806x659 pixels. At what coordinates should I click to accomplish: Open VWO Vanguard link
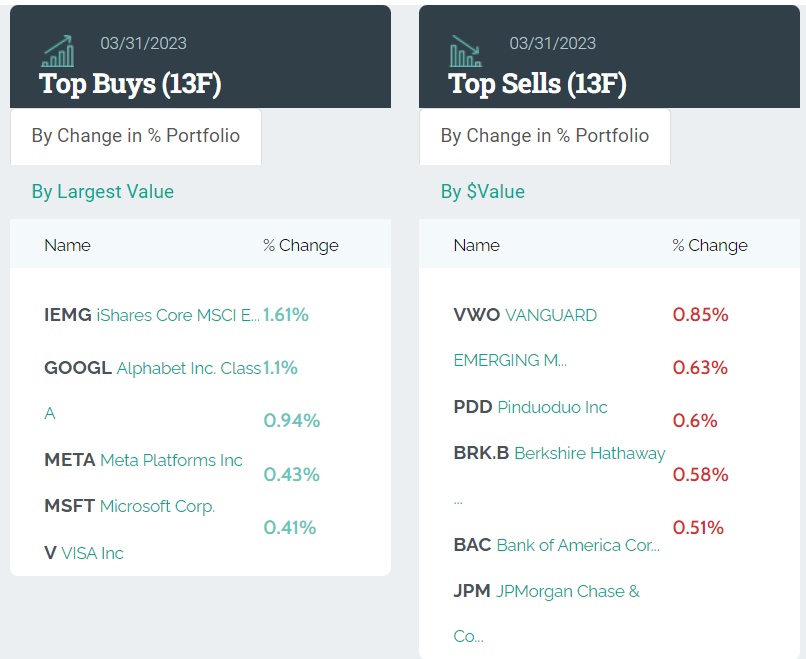click(x=525, y=315)
